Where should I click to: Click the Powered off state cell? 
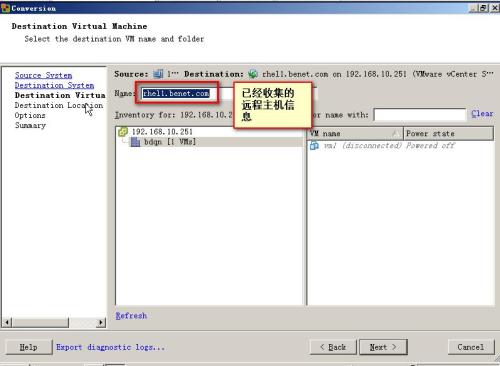click(430, 146)
